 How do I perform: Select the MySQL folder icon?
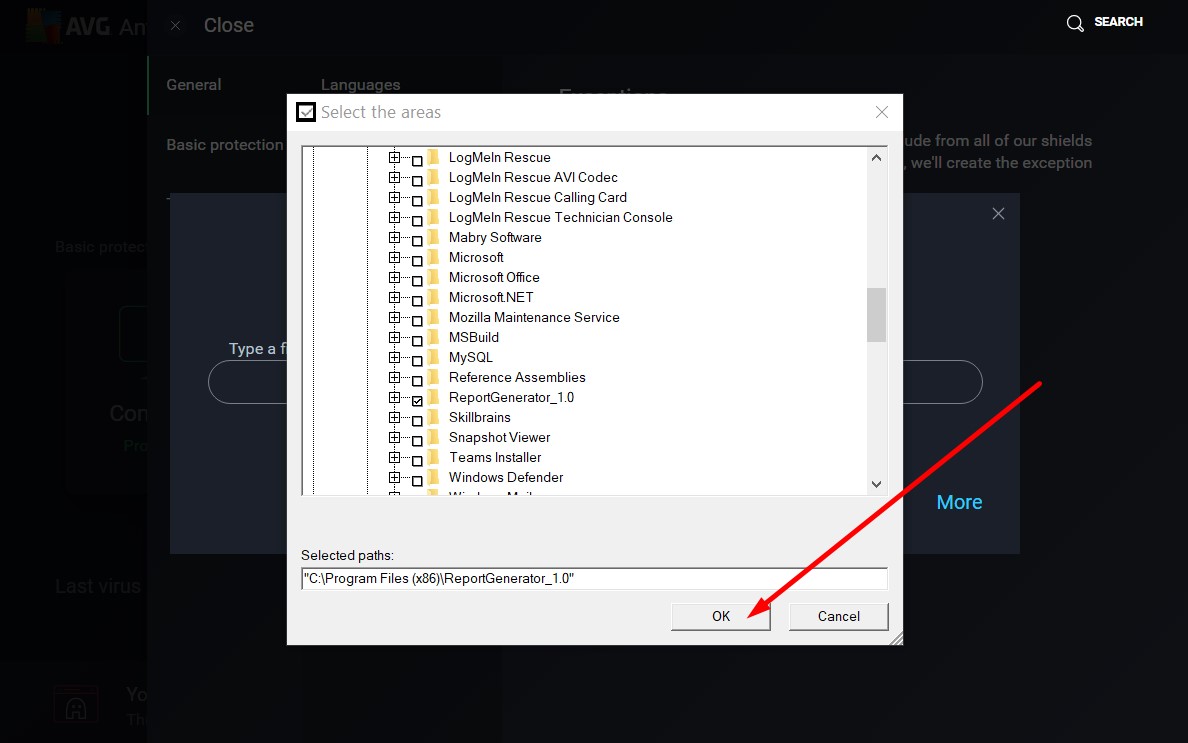pyautogui.click(x=433, y=357)
